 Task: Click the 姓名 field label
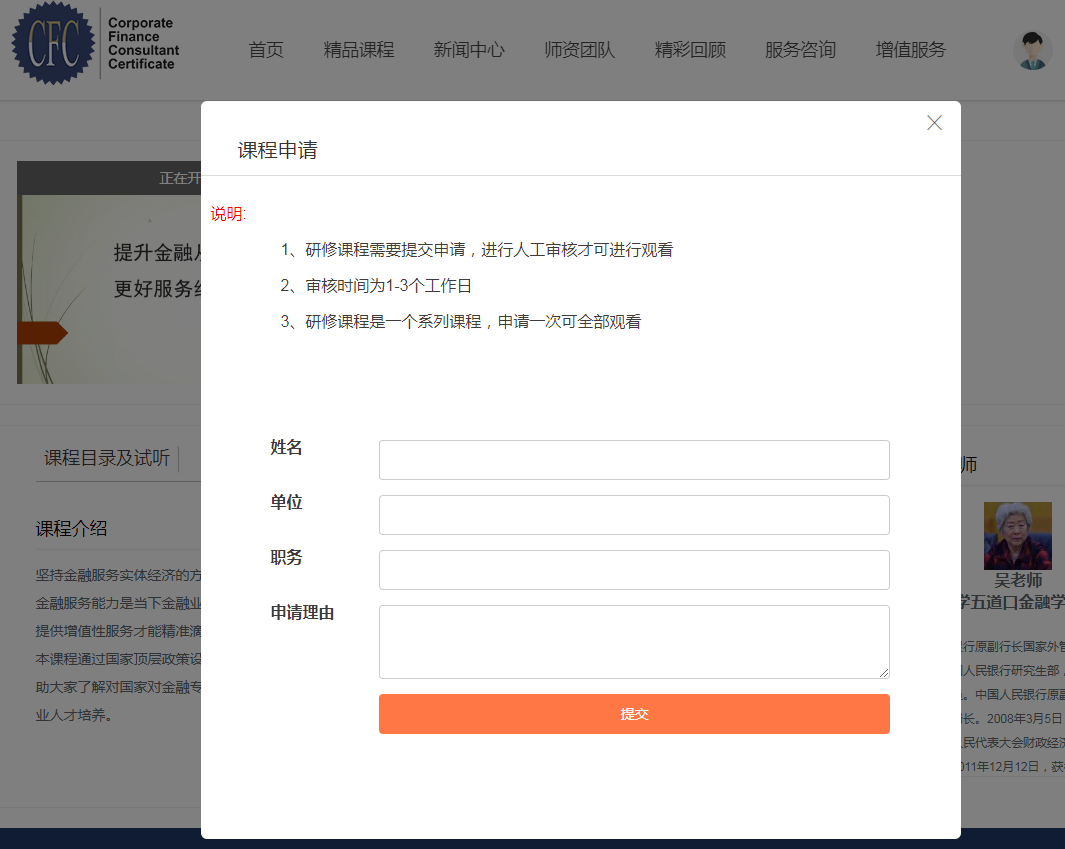coord(286,447)
